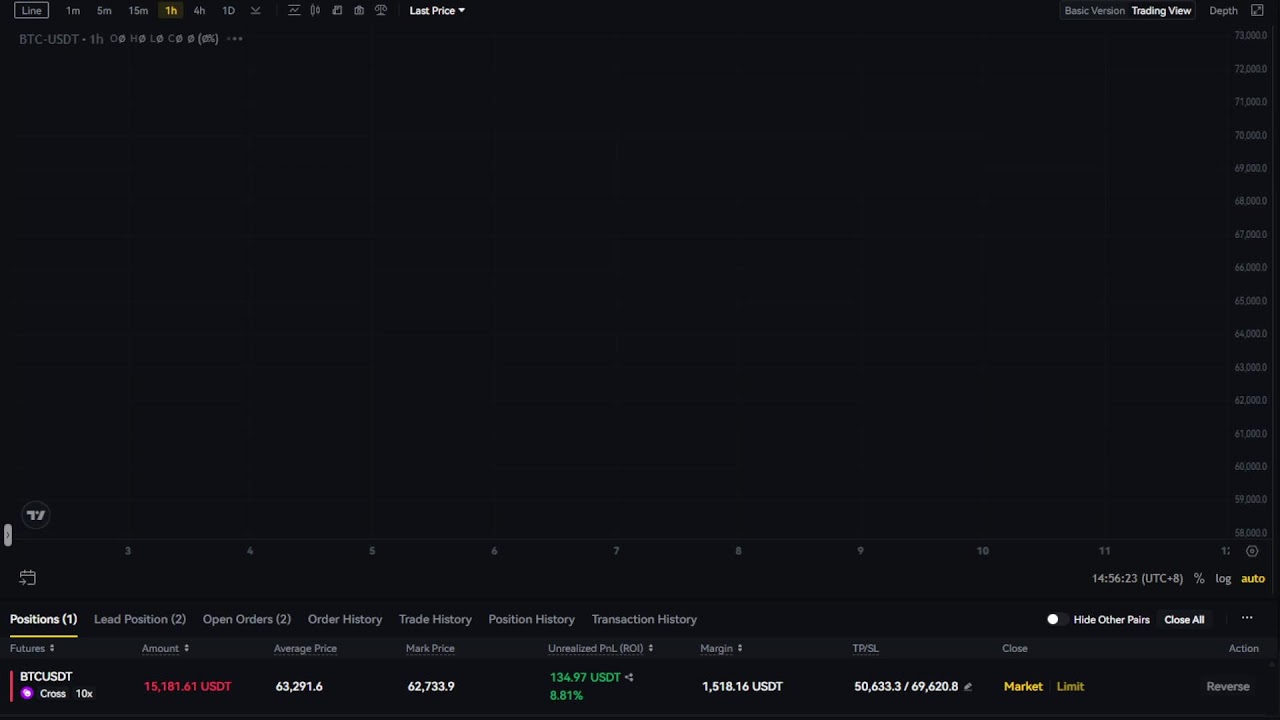Open the positions panel more options dots
Viewport: 1280px width, 720px height.
pos(1247,618)
